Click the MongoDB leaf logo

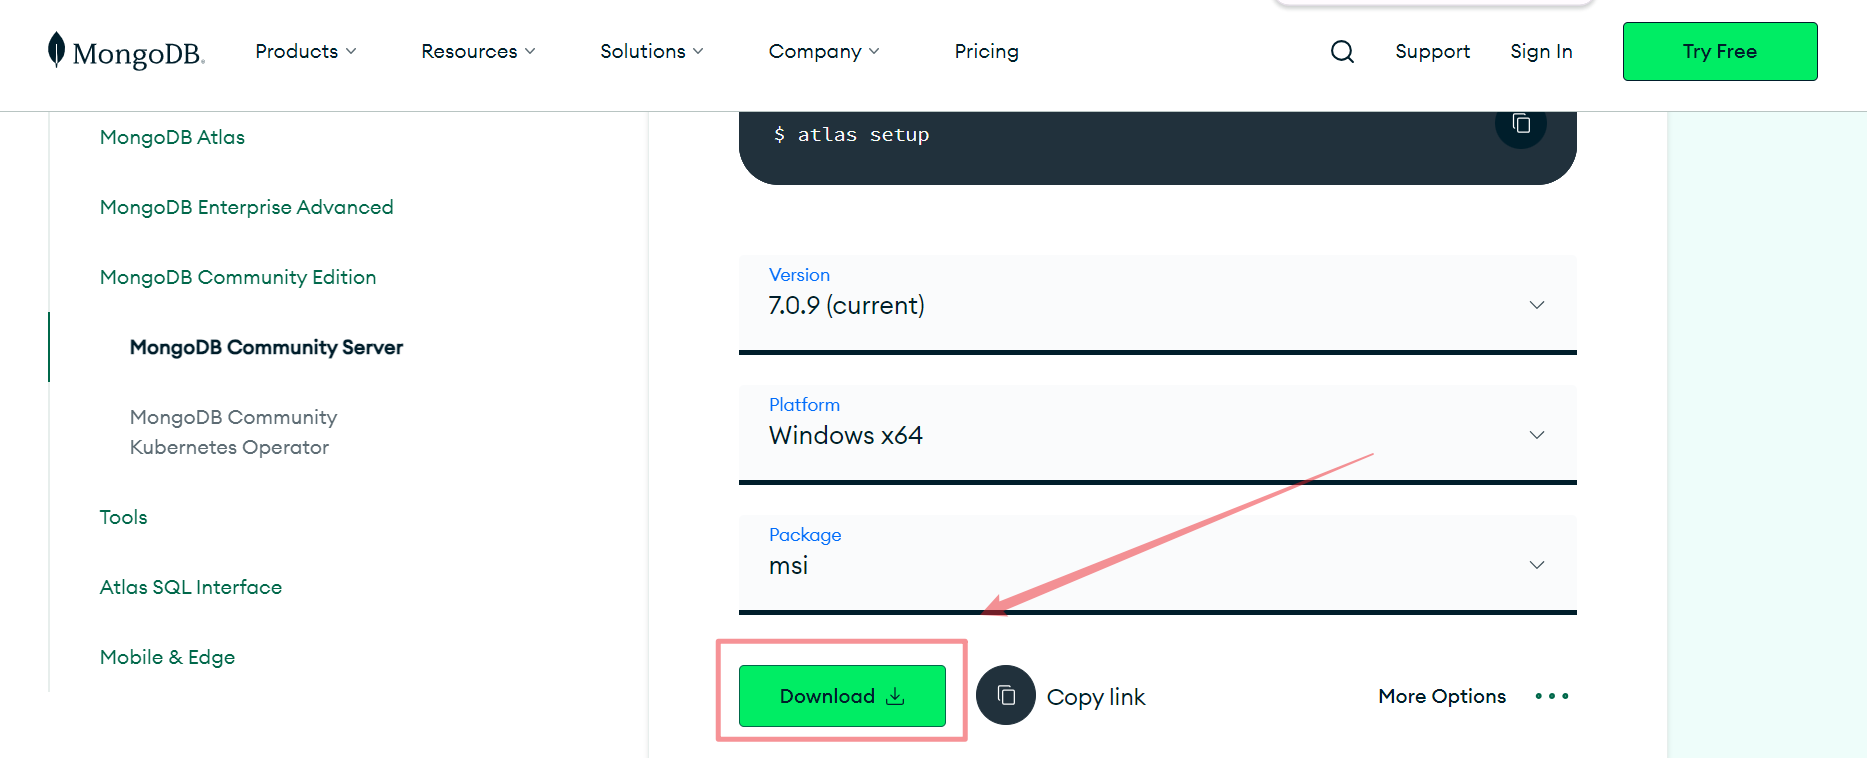(x=57, y=49)
